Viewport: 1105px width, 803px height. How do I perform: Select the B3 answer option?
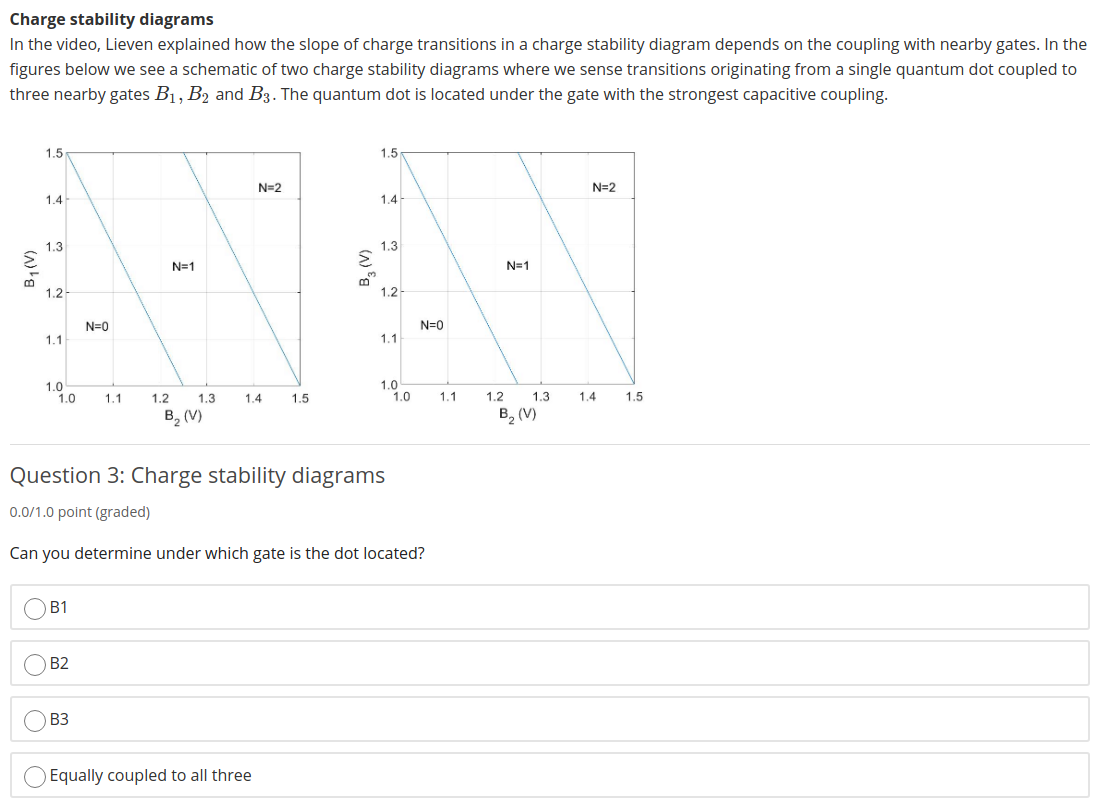point(33,718)
